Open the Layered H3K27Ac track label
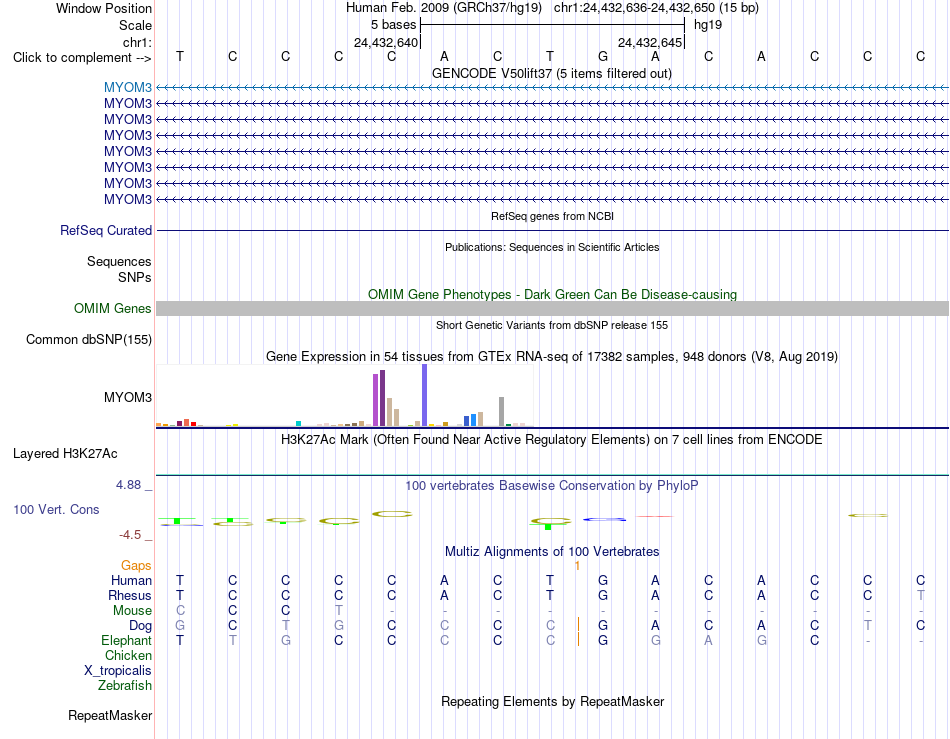This screenshot has width=950, height=739. (65, 454)
